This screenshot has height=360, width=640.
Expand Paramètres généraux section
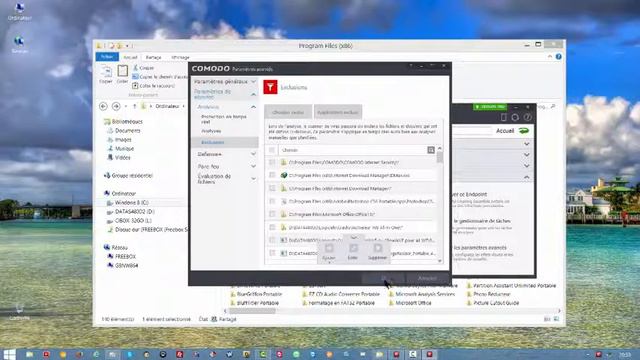pos(253,82)
